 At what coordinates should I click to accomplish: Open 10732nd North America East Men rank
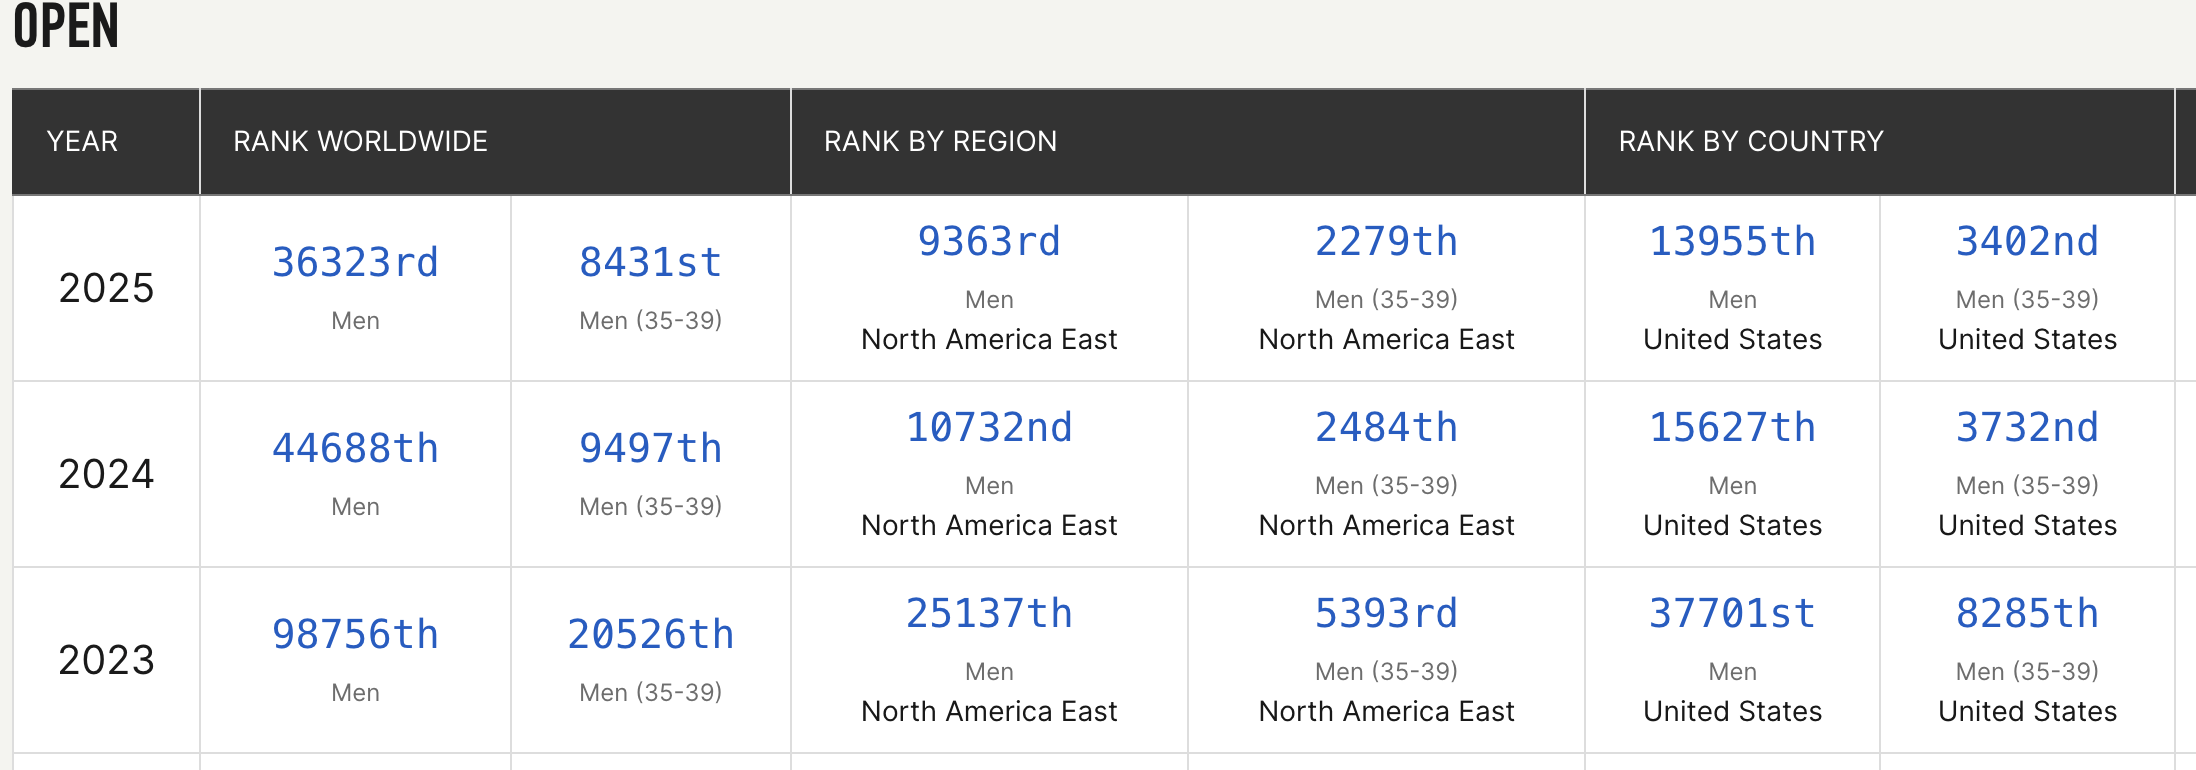[989, 428]
